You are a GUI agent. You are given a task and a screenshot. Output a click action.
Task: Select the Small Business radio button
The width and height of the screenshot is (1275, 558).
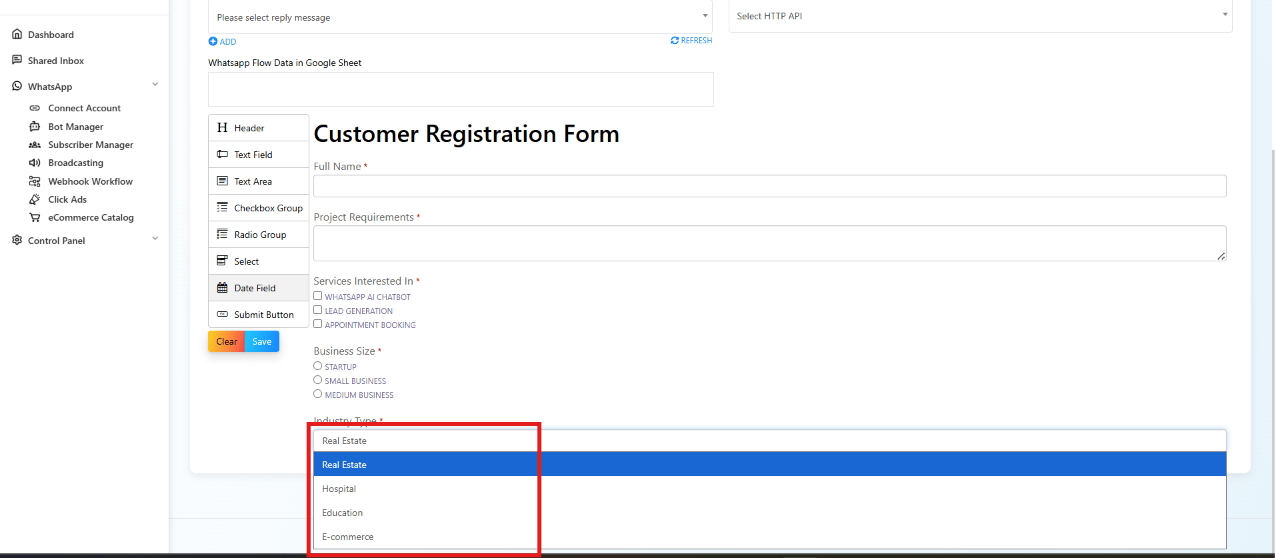click(x=318, y=380)
